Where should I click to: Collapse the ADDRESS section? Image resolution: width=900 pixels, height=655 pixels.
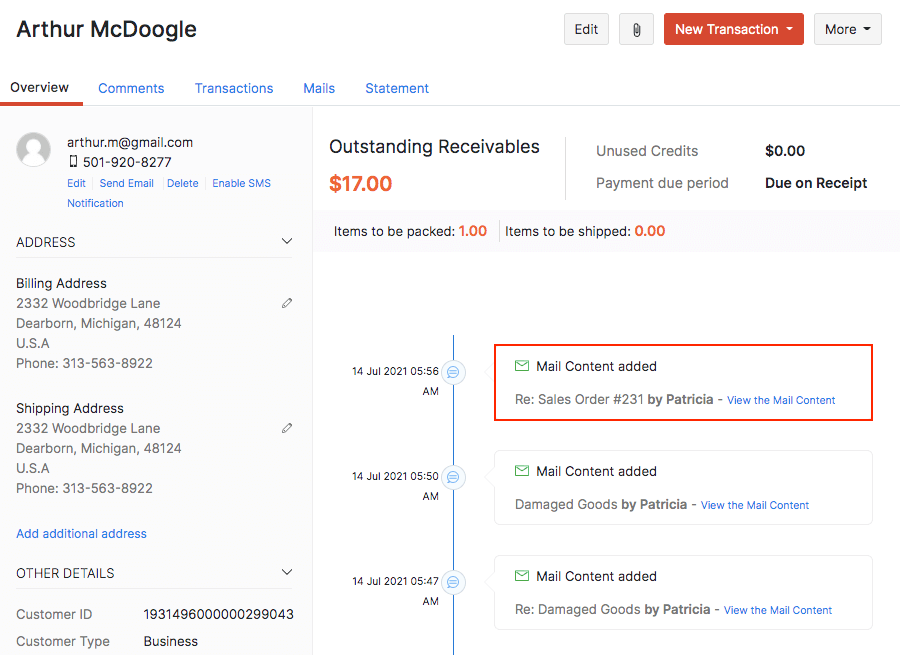pyautogui.click(x=287, y=241)
